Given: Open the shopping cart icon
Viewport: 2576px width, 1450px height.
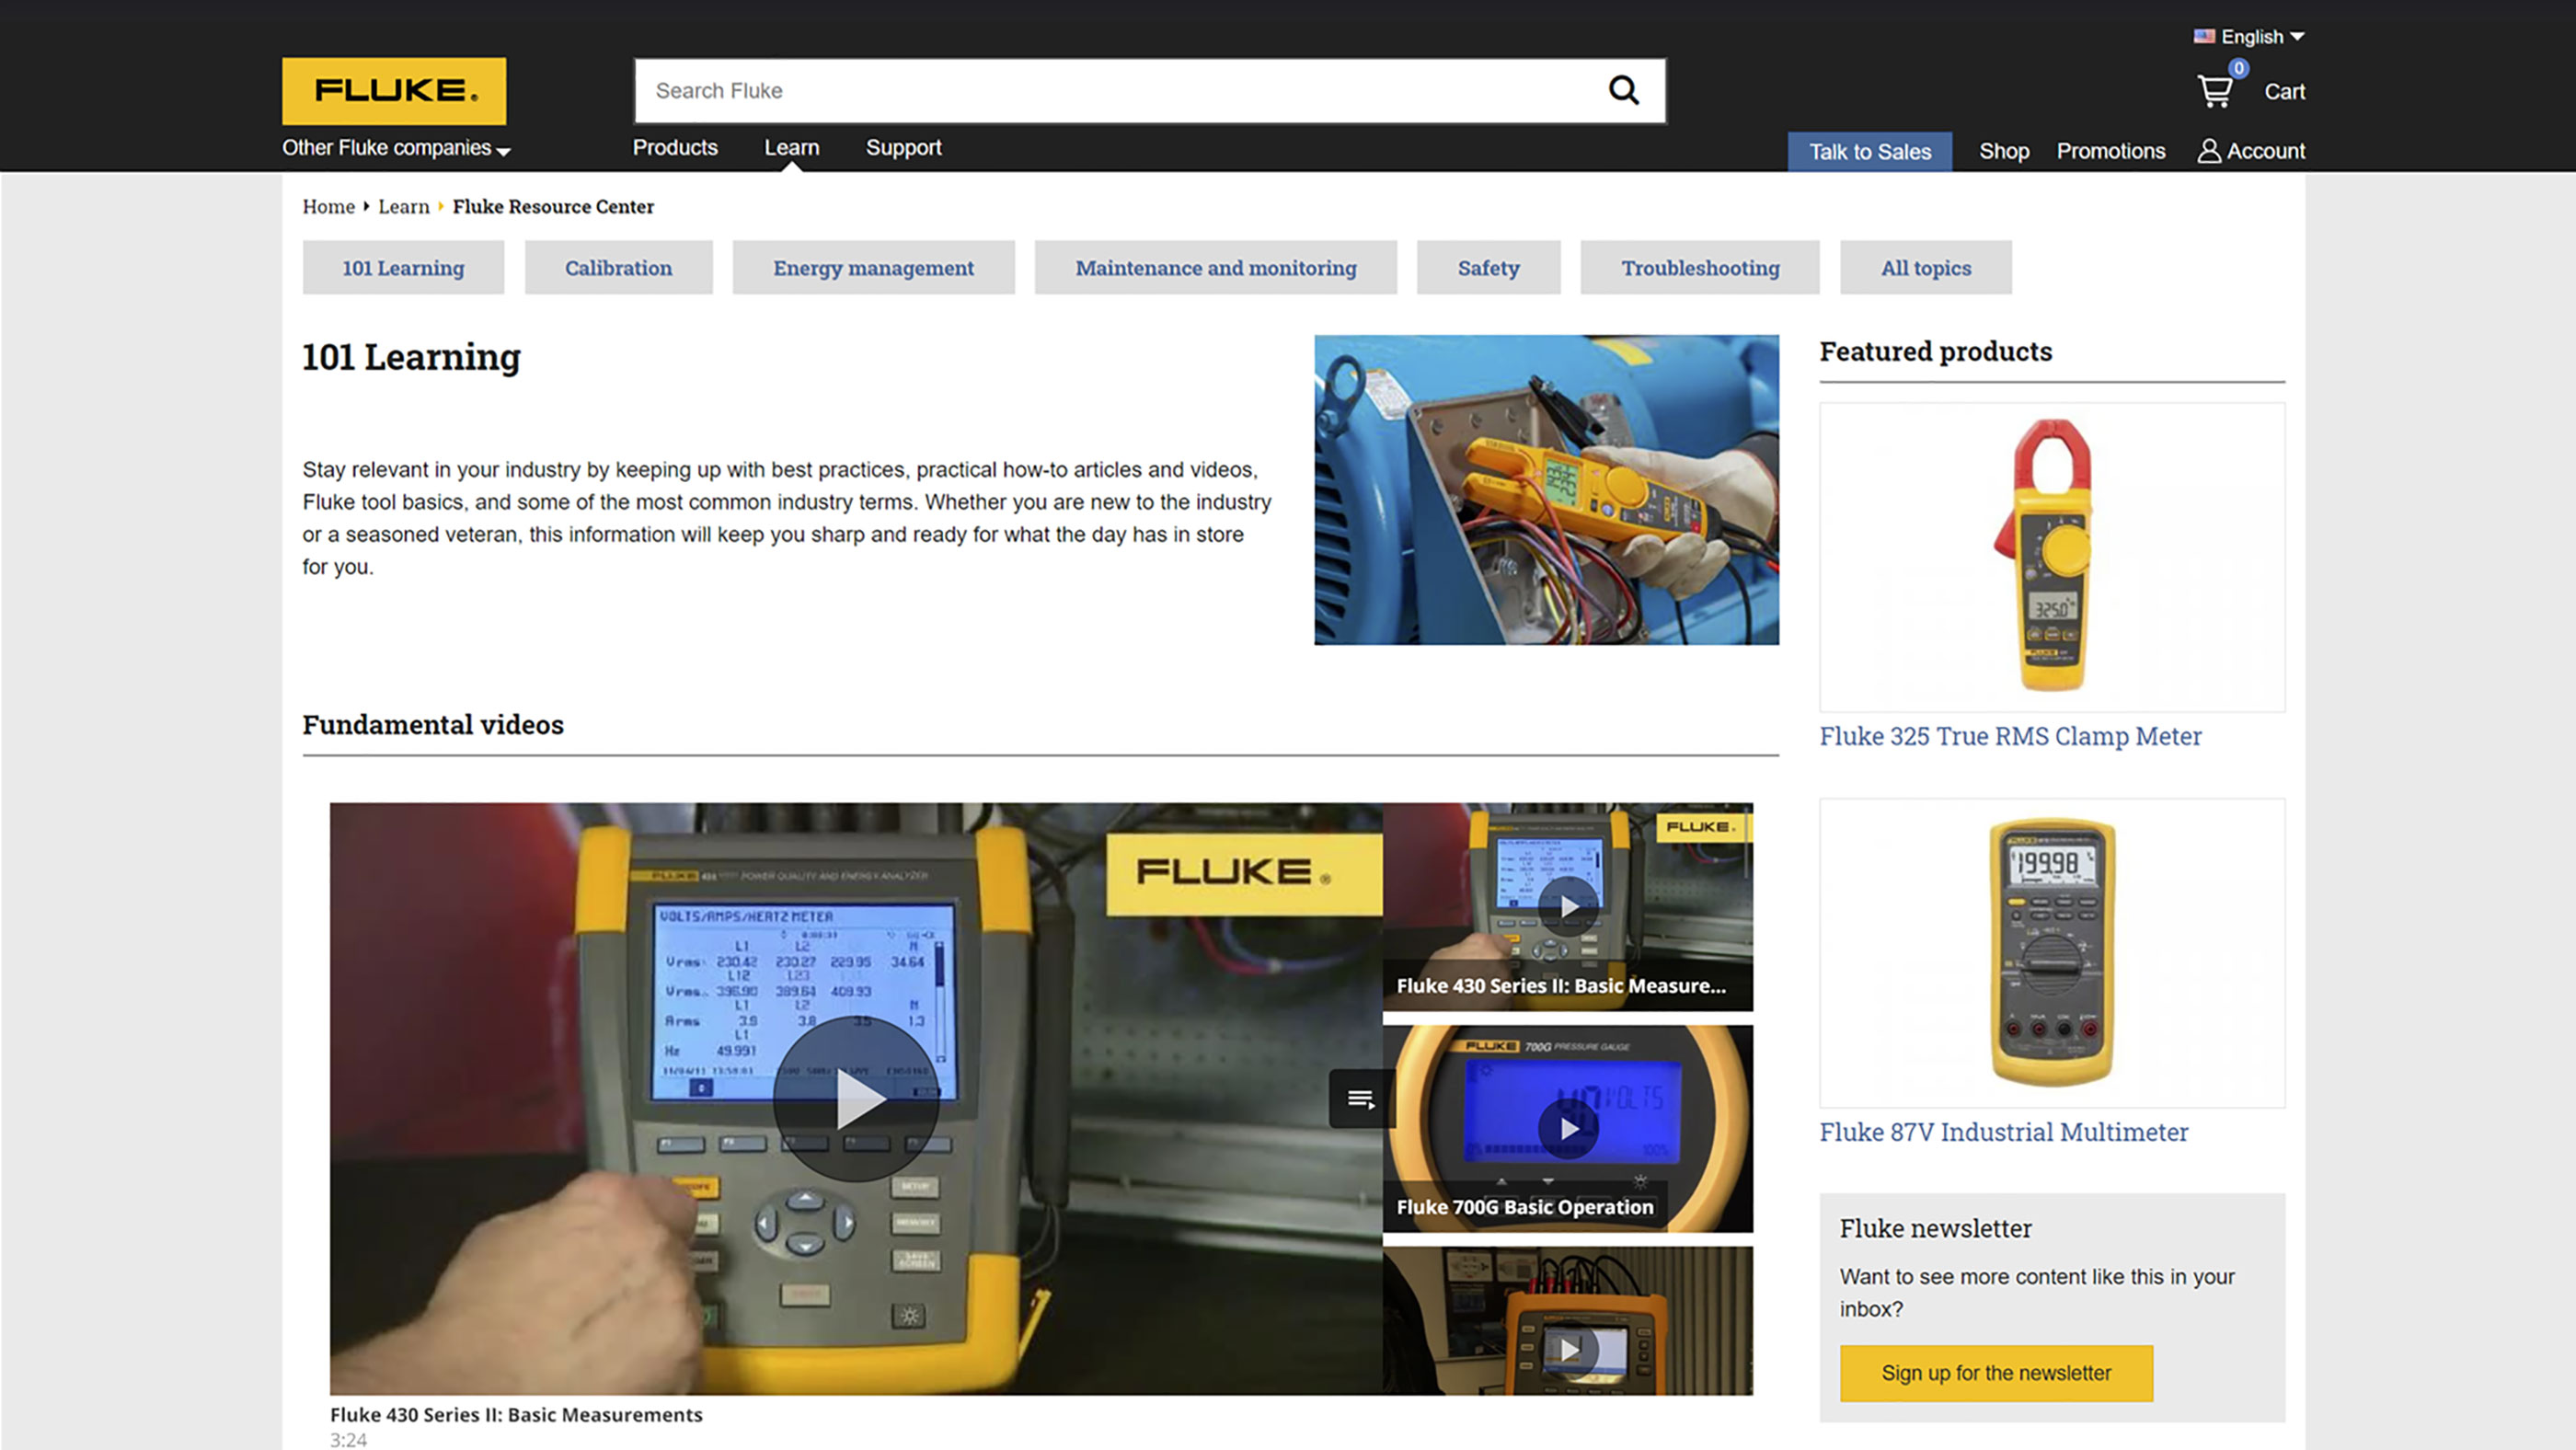Looking at the screenshot, I should [2215, 91].
